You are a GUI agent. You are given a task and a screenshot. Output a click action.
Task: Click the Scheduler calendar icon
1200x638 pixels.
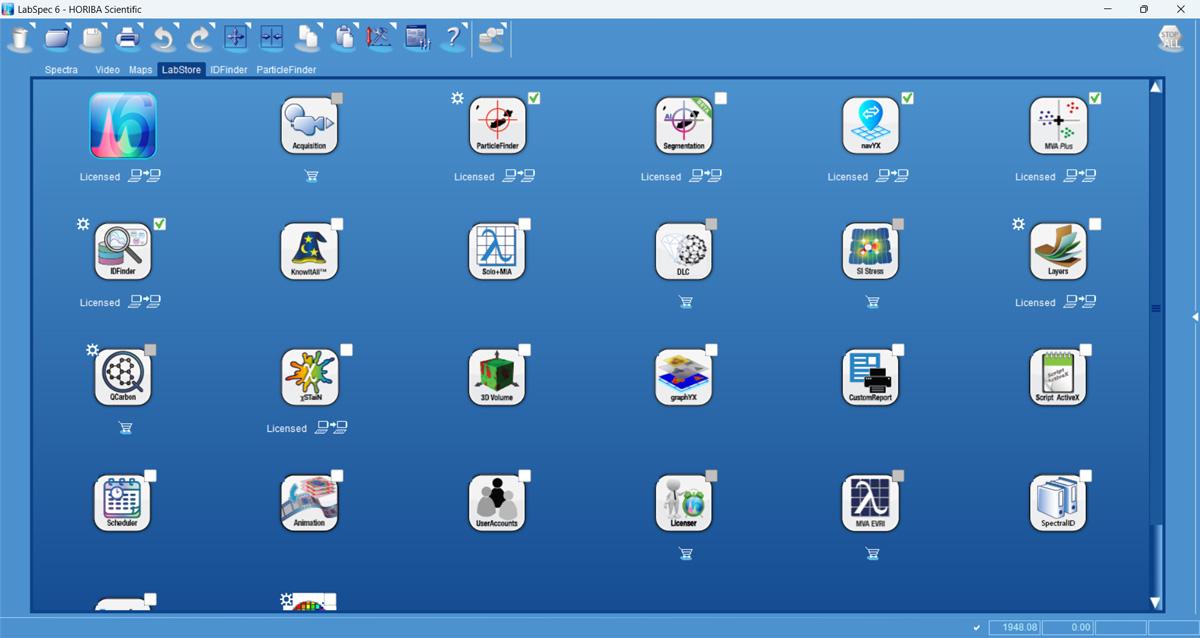[x=122, y=502]
